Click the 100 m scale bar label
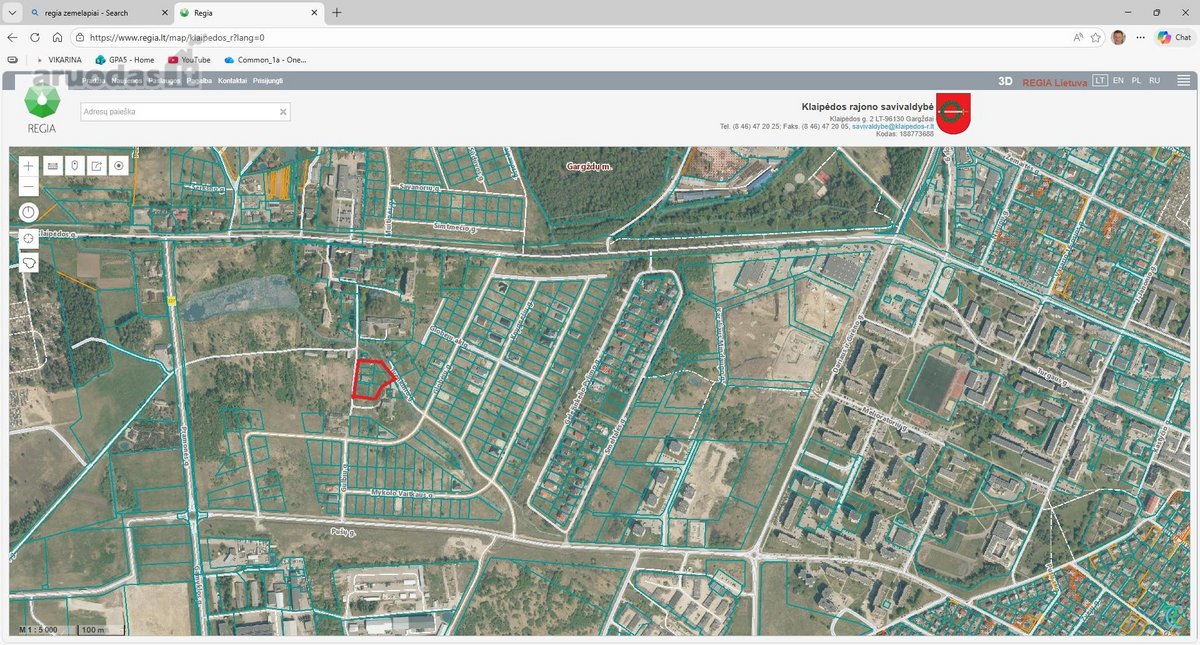1200x645 pixels. point(94,630)
